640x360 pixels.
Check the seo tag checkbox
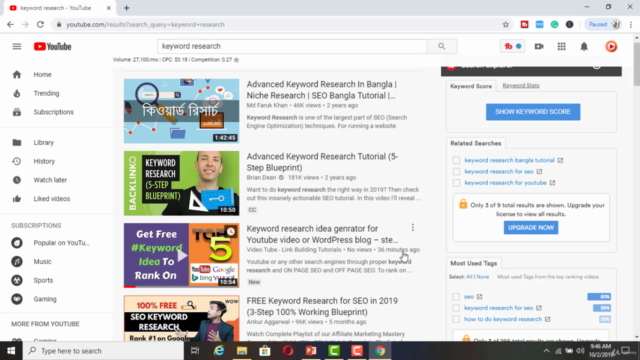[x=456, y=297]
